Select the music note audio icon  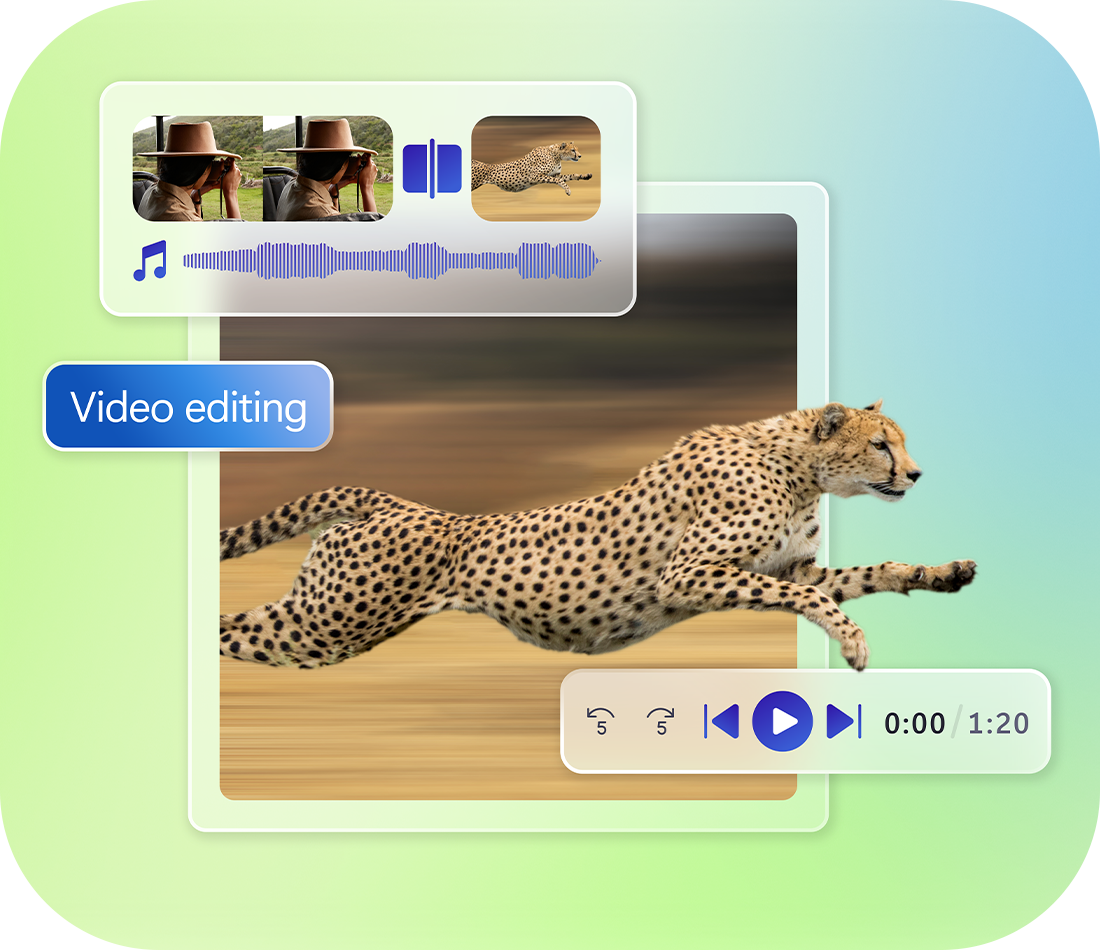click(150, 262)
